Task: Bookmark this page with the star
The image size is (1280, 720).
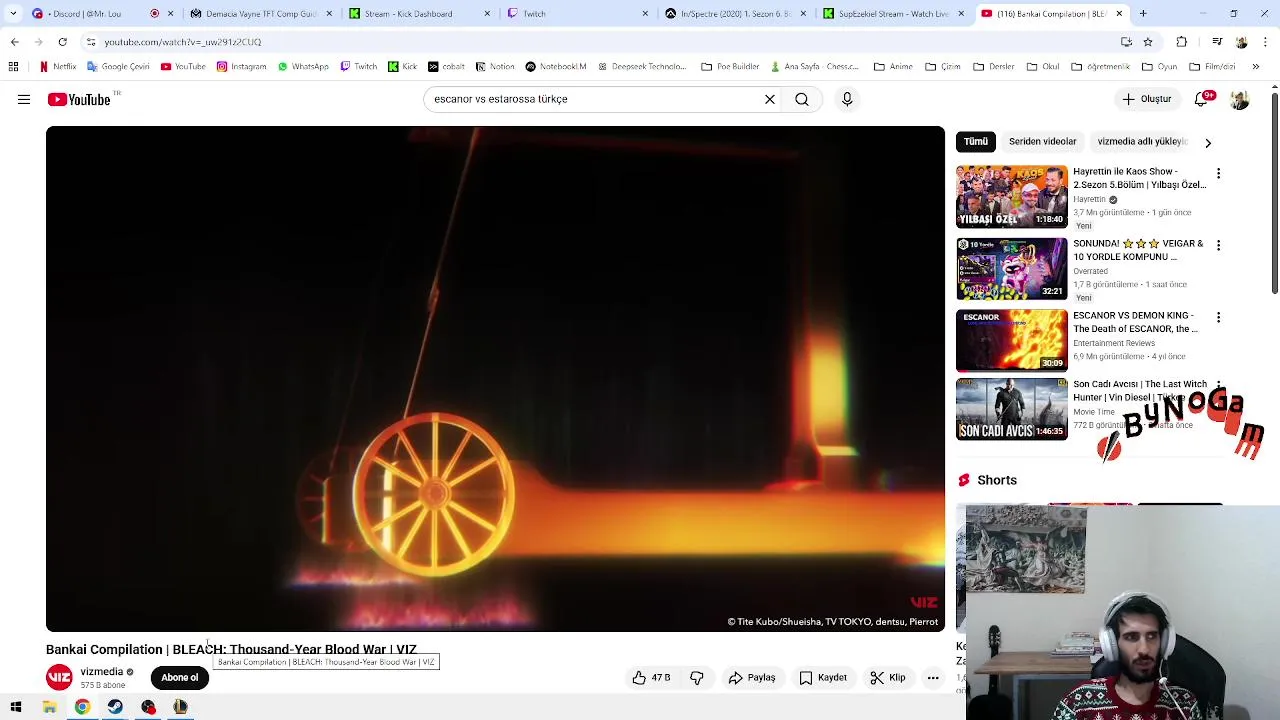Action: pyautogui.click(x=1148, y=42)
